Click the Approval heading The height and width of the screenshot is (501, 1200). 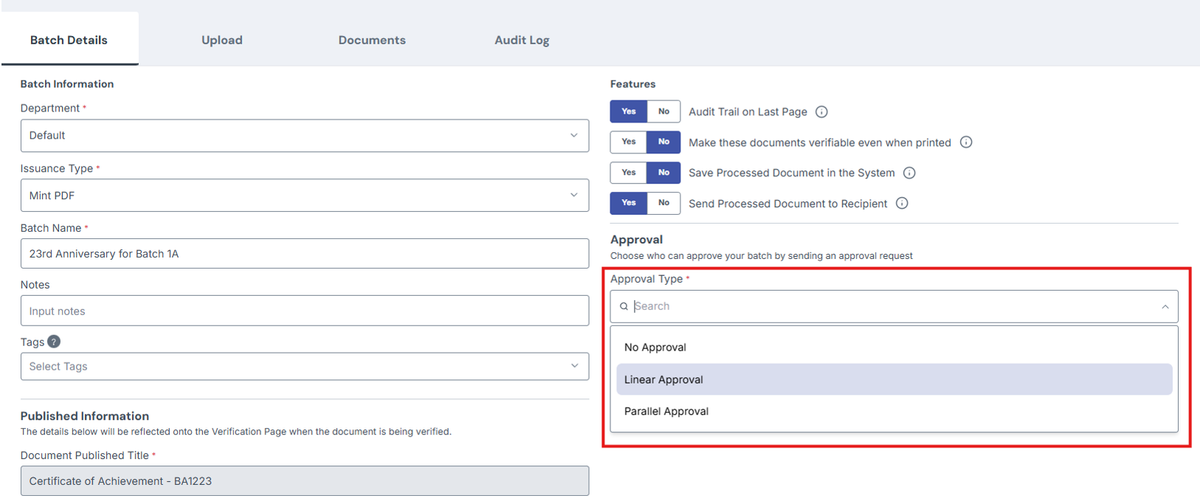[637, 240]
